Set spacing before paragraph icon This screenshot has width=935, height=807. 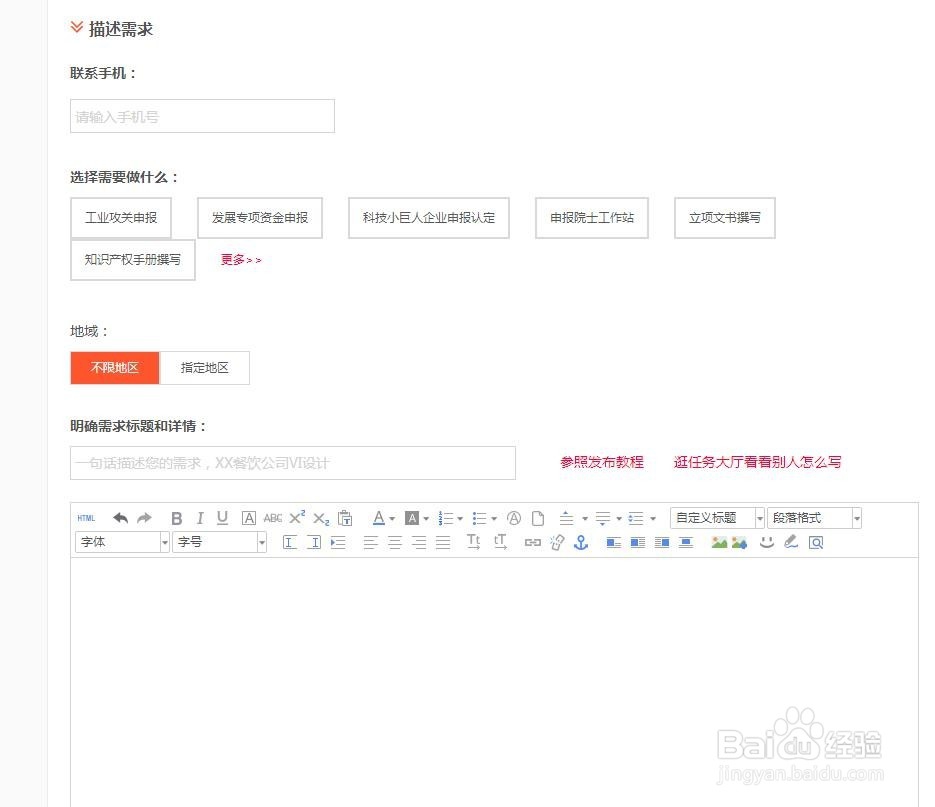point(566,518)
